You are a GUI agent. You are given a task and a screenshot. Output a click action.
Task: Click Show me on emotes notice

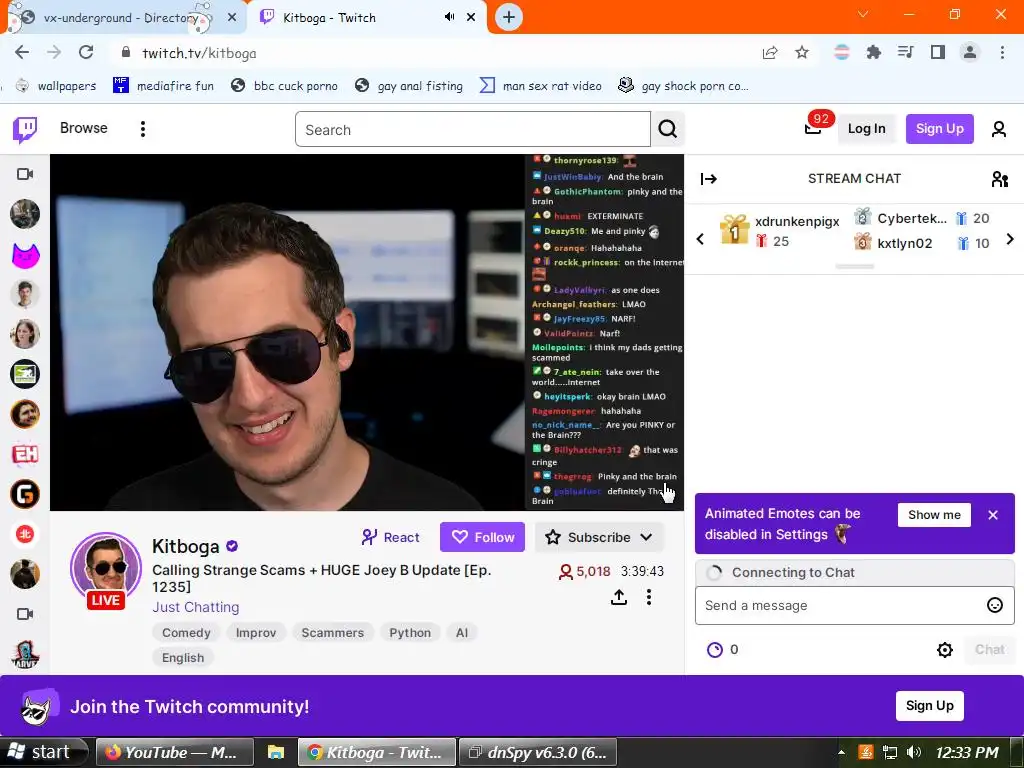tap(934, 515)
